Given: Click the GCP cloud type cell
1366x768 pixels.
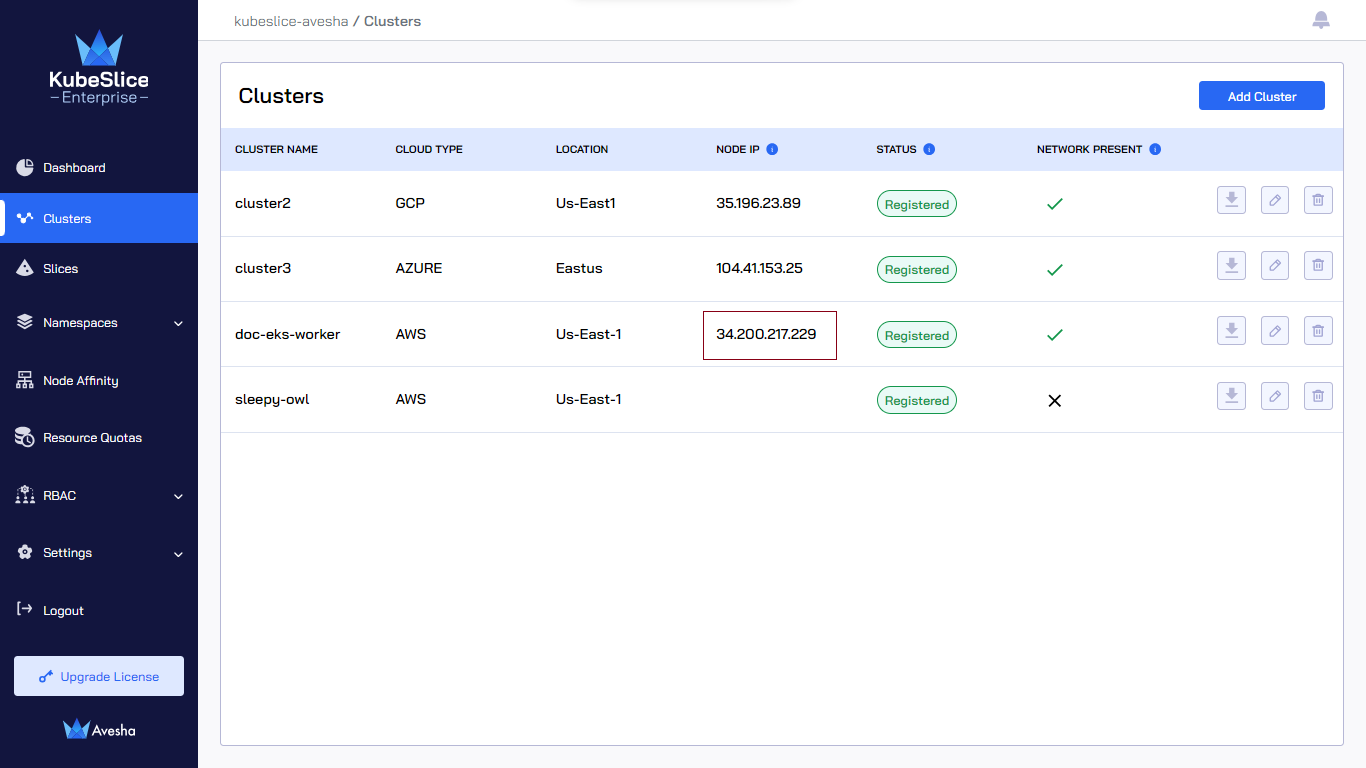Looking at the screenshot, I should coord(410,203).
